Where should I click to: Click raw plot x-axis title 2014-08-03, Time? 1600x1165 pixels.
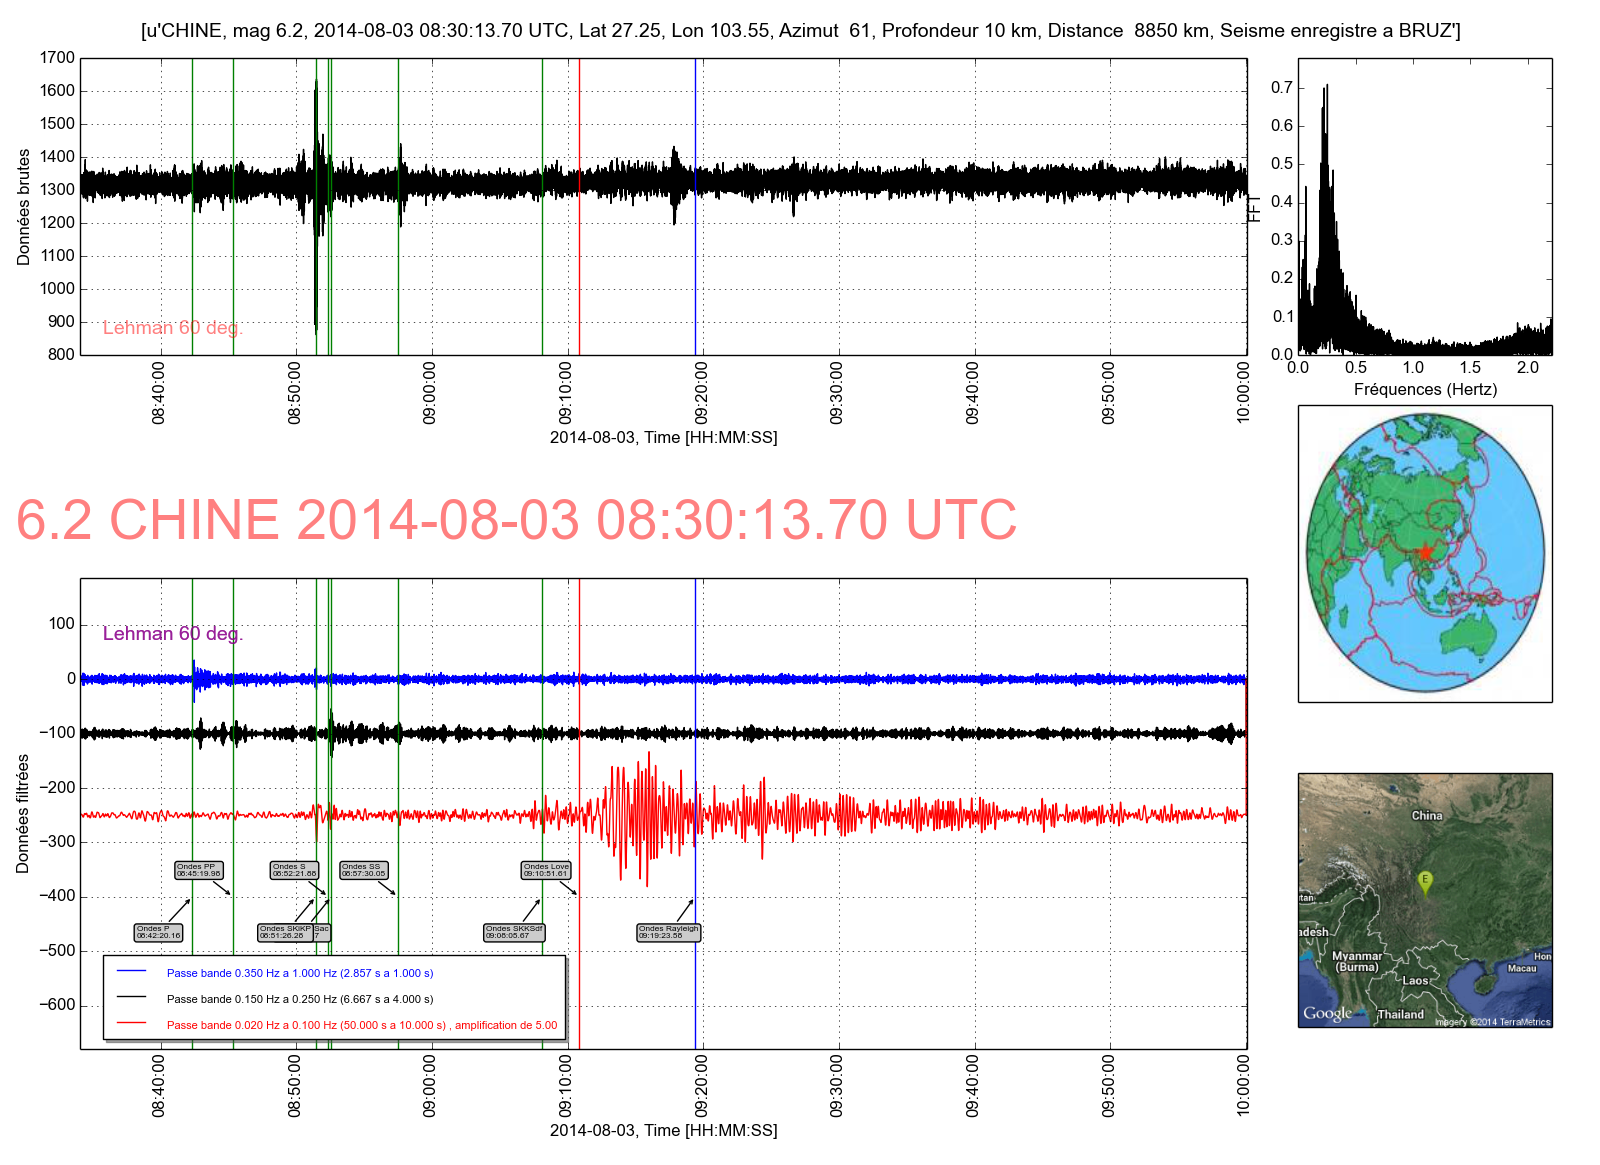tap(663, 438)
